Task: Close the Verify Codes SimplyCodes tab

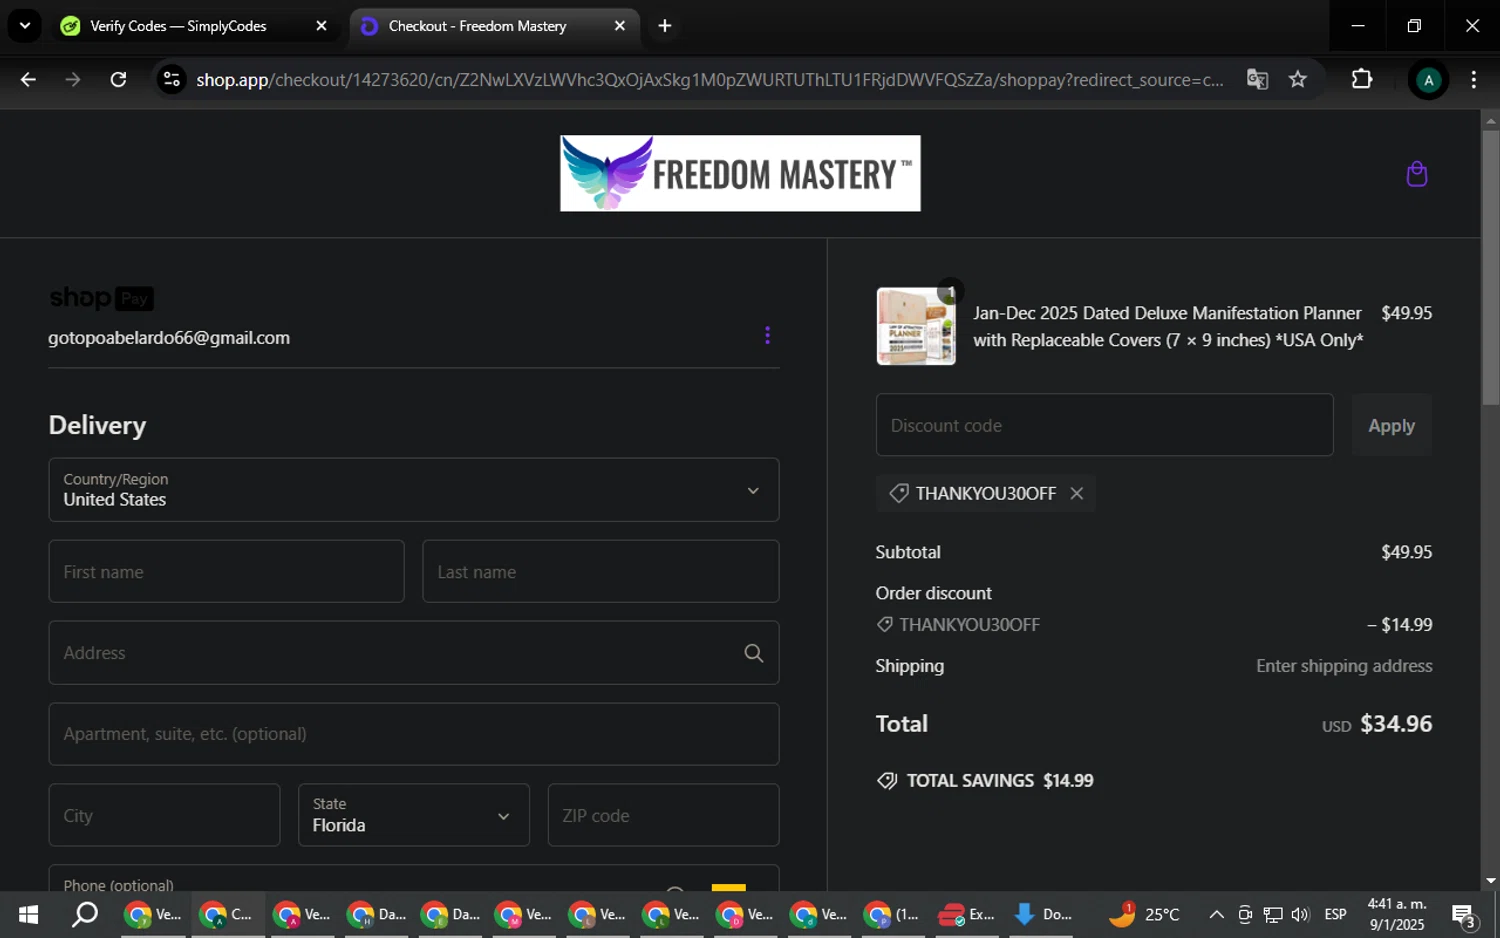Action: 321,26
